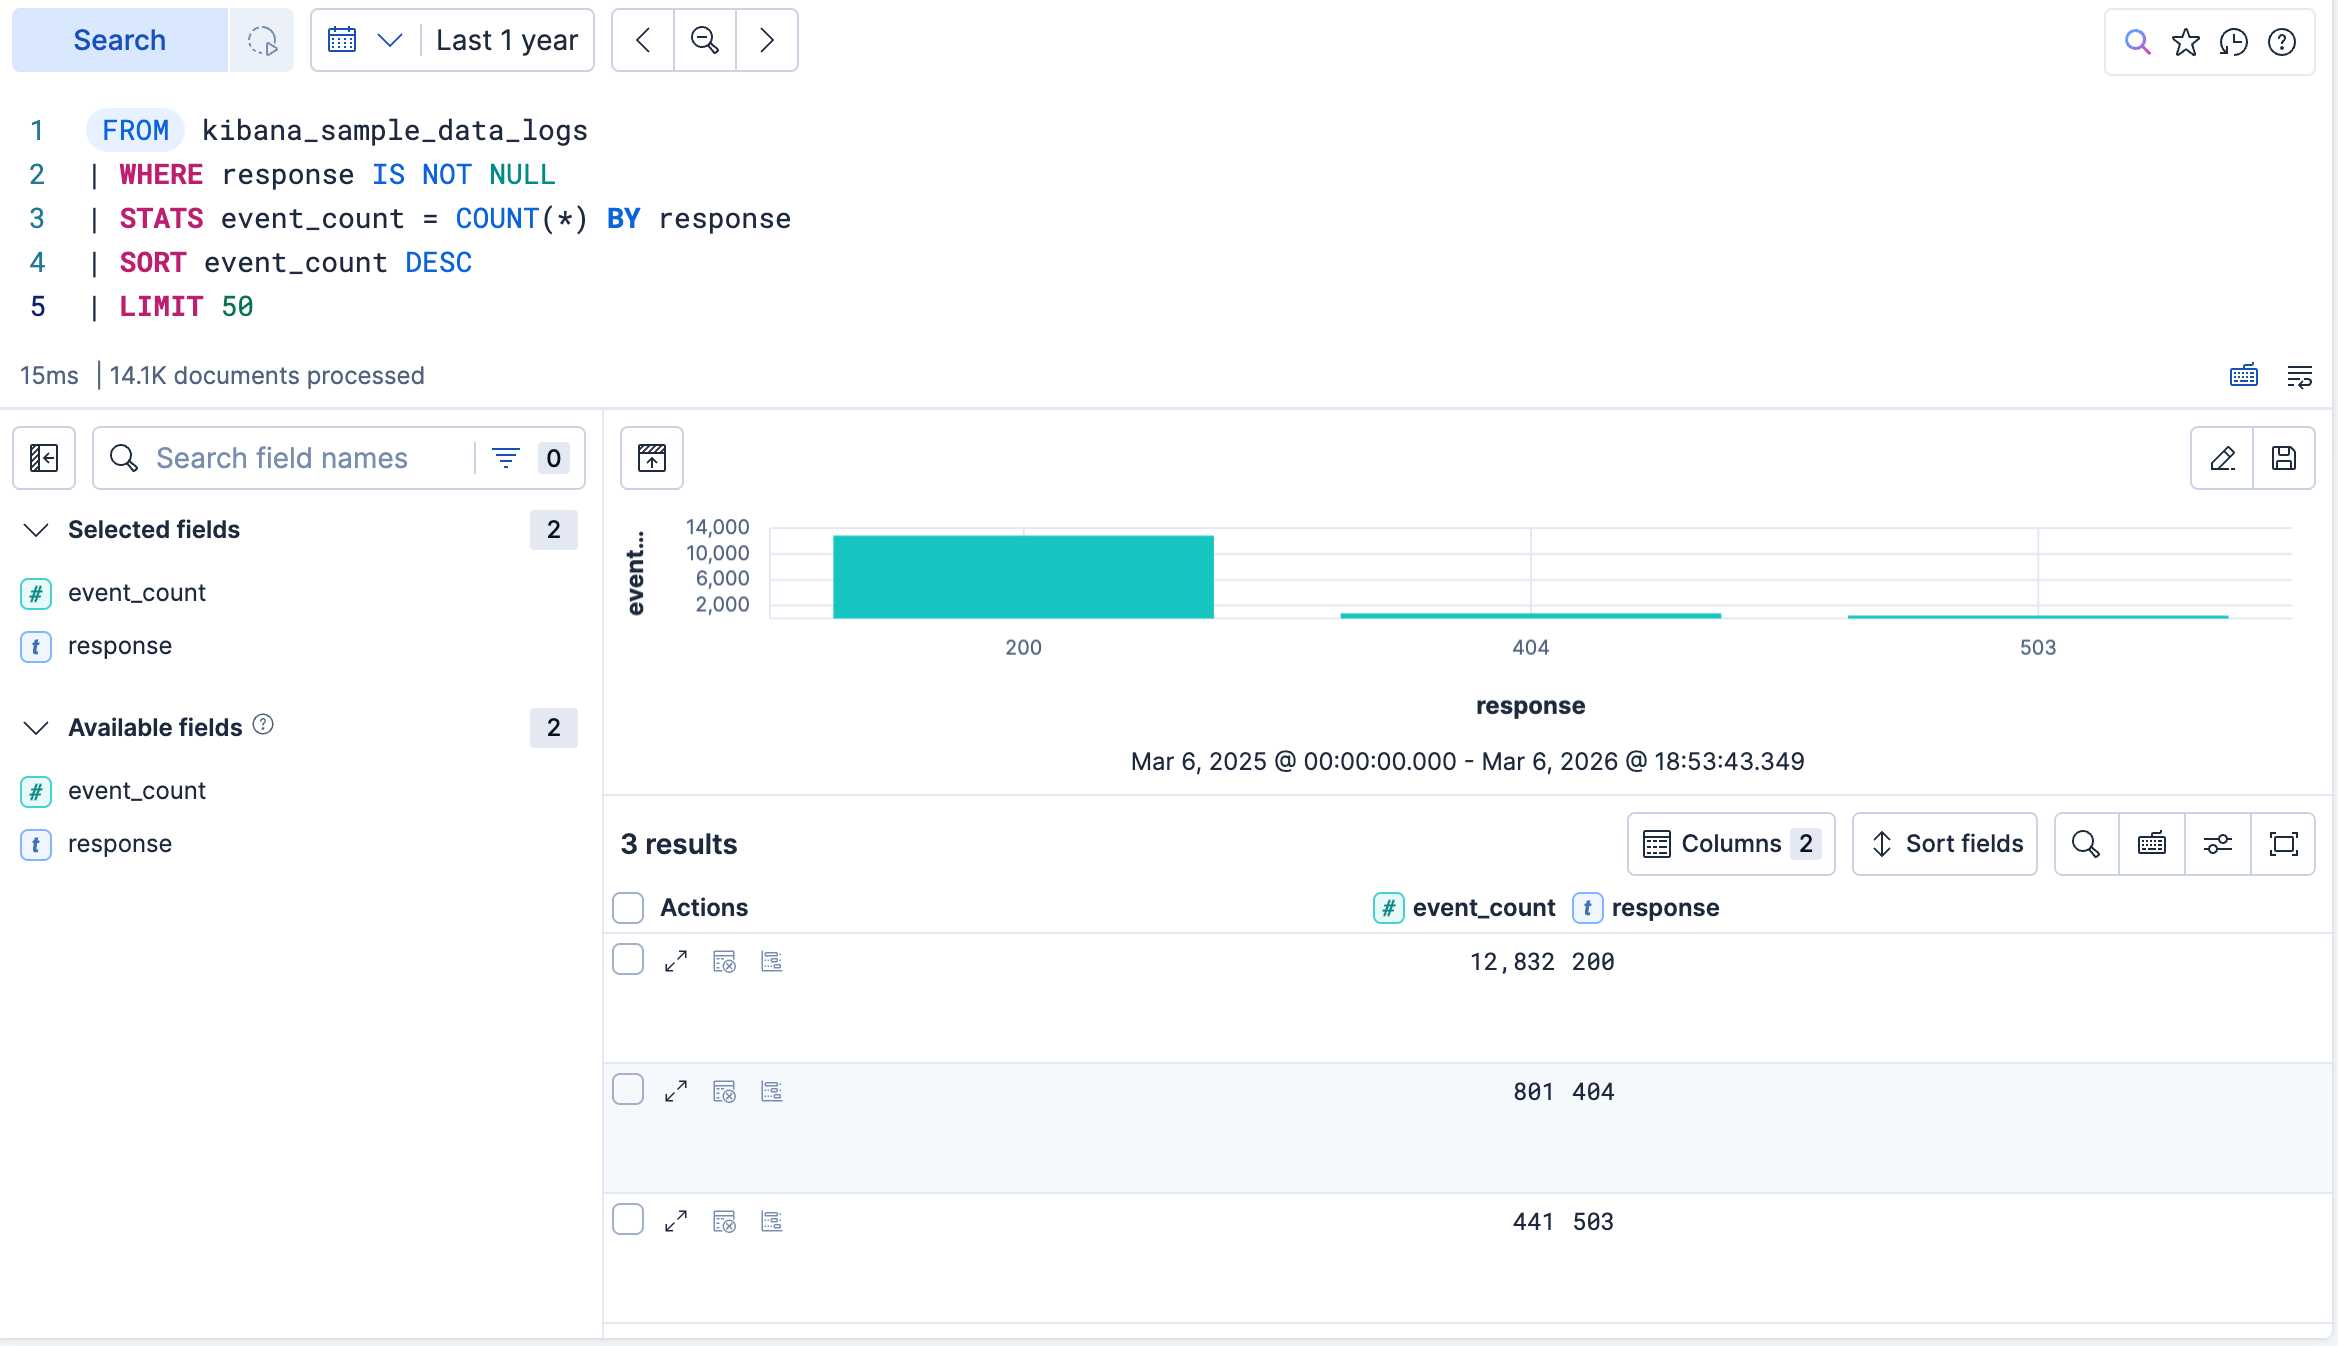Screen dimensions: 2338x1346
Task: Click the starred queries icon
Action: [x=2186, y=42]
